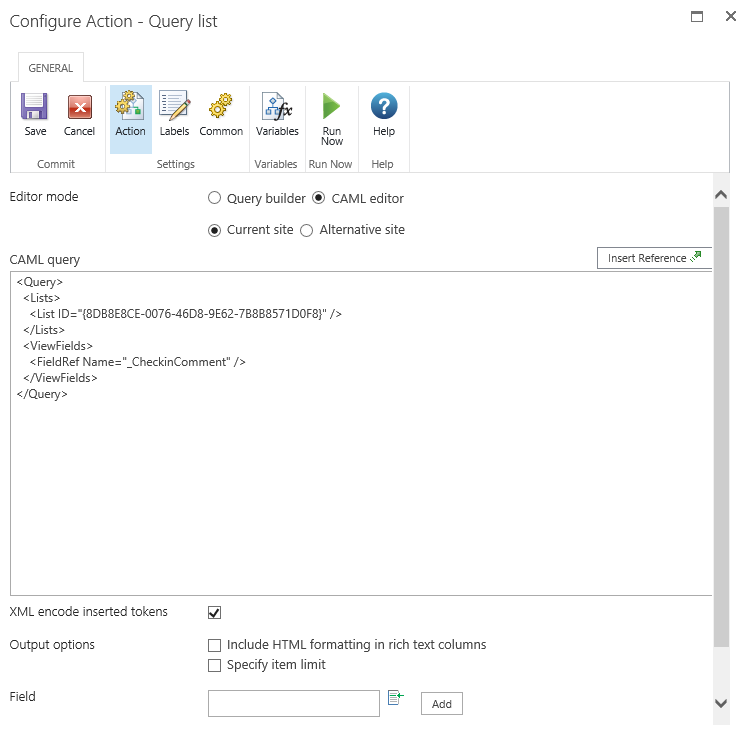This screenshot has width=744, height=731.
Task: Click the vertical scrollbar thumb
Action: point(721,426)
